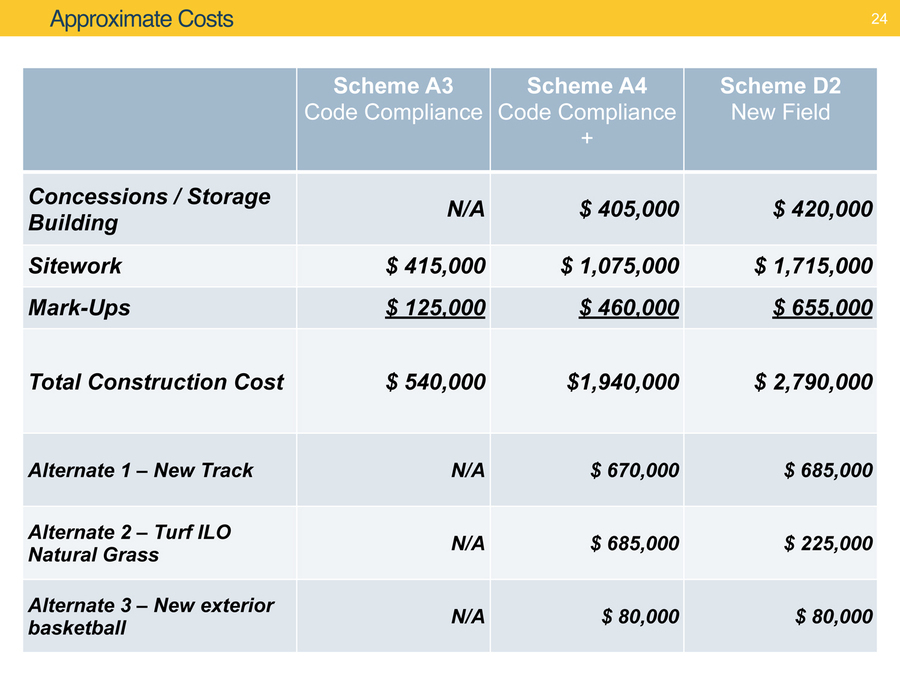Click the Sitework row label
Image resolution: width=900 pixels, height=675 pixels.
[x=75, y=266]
